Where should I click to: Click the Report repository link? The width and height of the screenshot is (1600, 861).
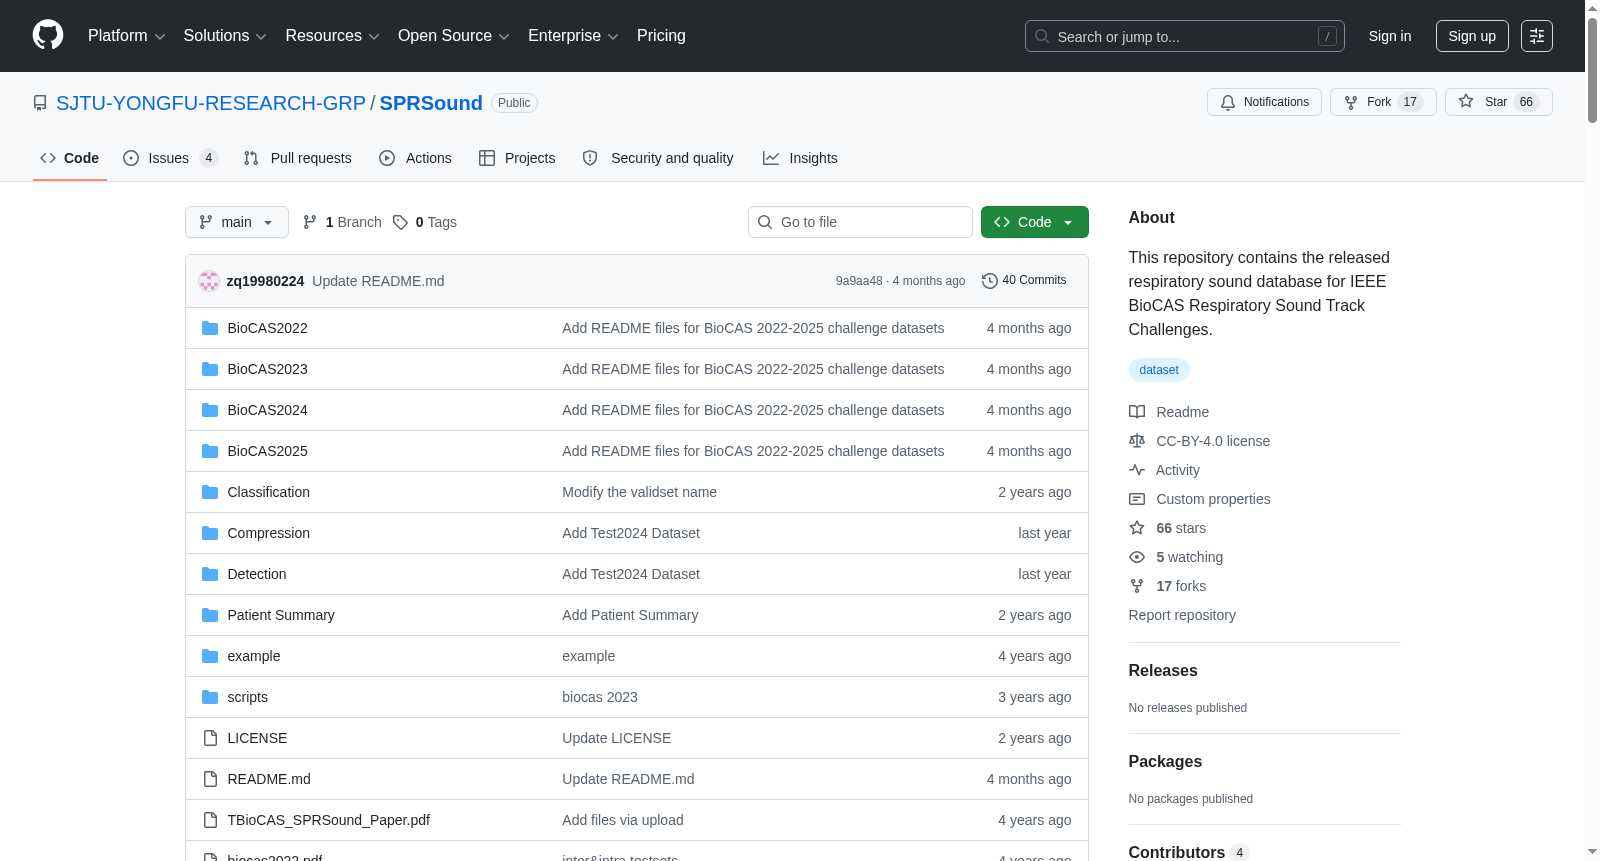(1182, 615)
